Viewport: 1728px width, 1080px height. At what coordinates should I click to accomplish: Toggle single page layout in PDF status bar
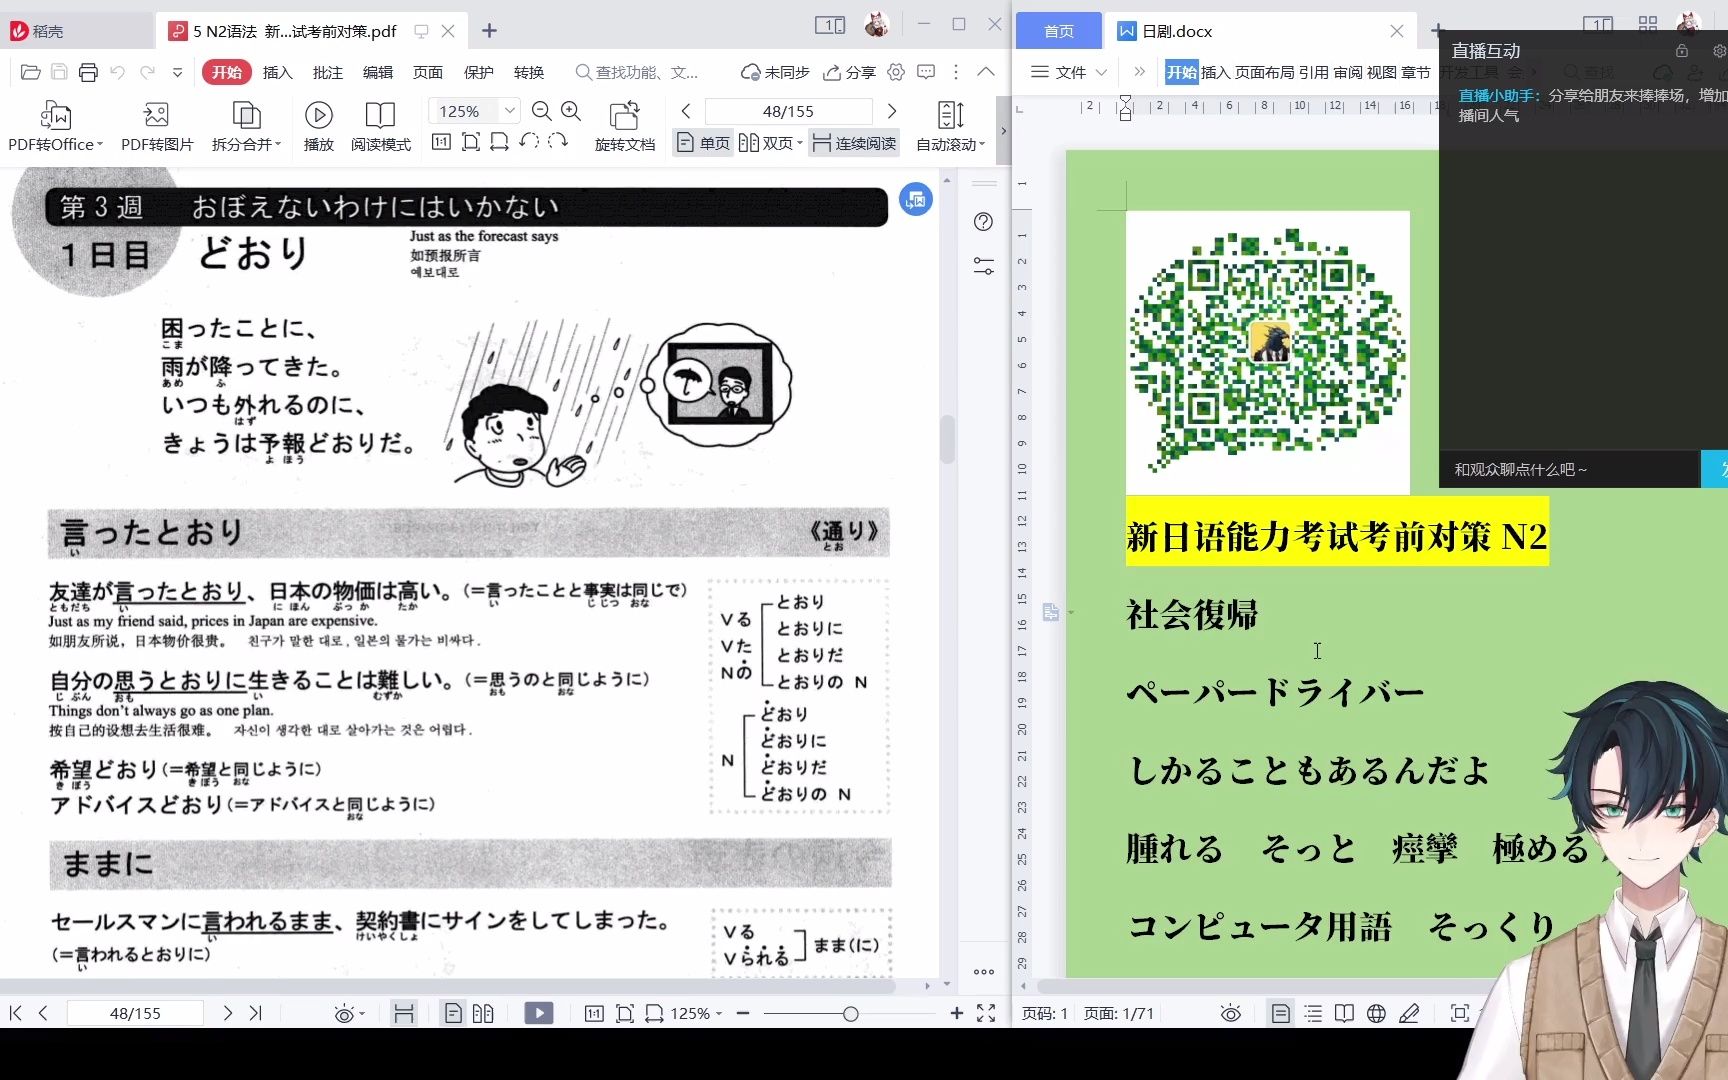coord(453,1014)
